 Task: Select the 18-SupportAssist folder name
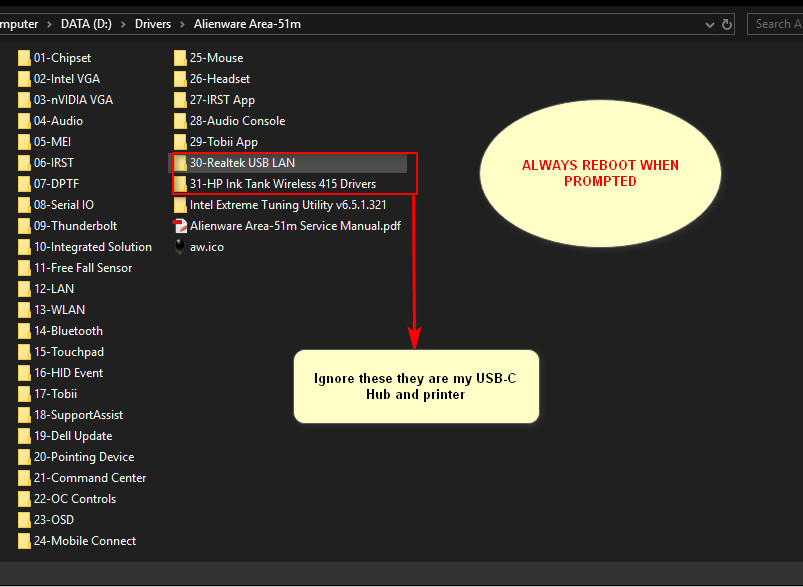pos(78,415)
